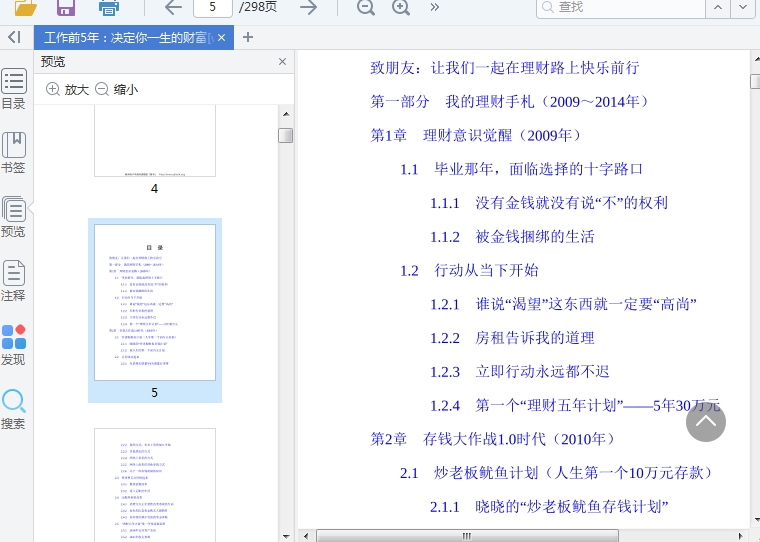
Task: Click the round back-to-top arrow button
Action: [x=706, y=422]
